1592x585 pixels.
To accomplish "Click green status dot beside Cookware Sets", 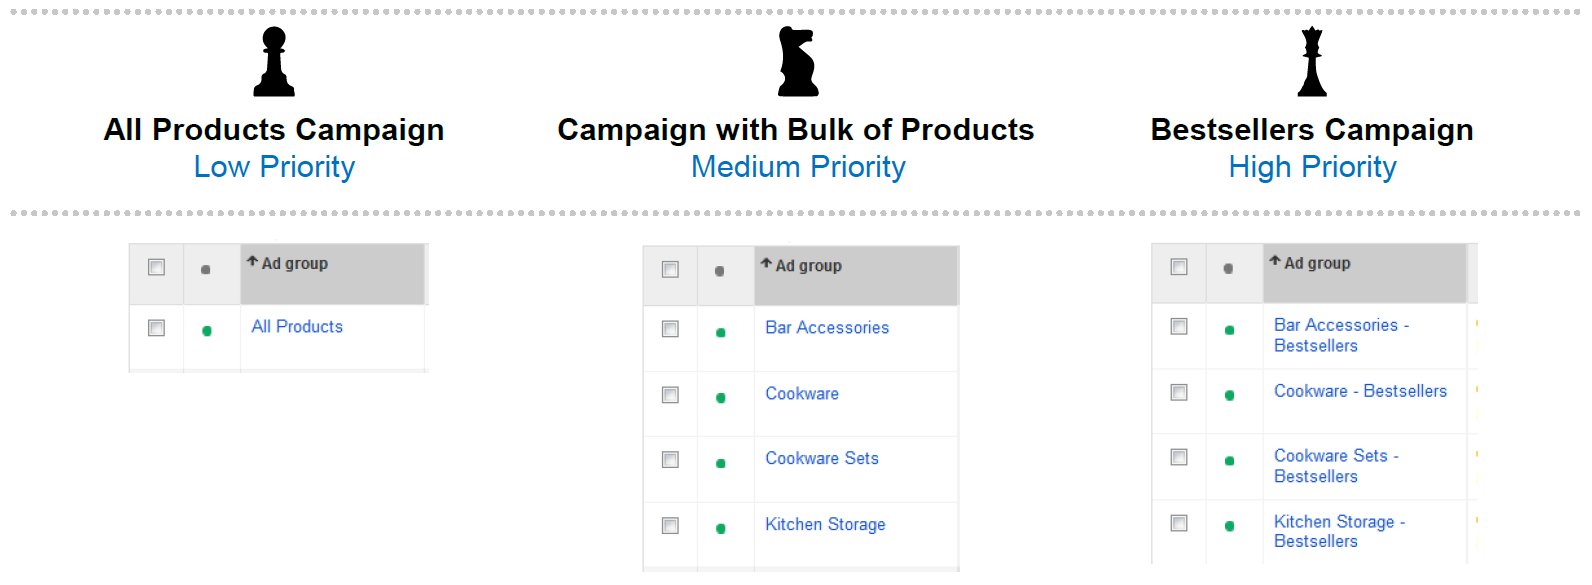I will tap(721, 463).
